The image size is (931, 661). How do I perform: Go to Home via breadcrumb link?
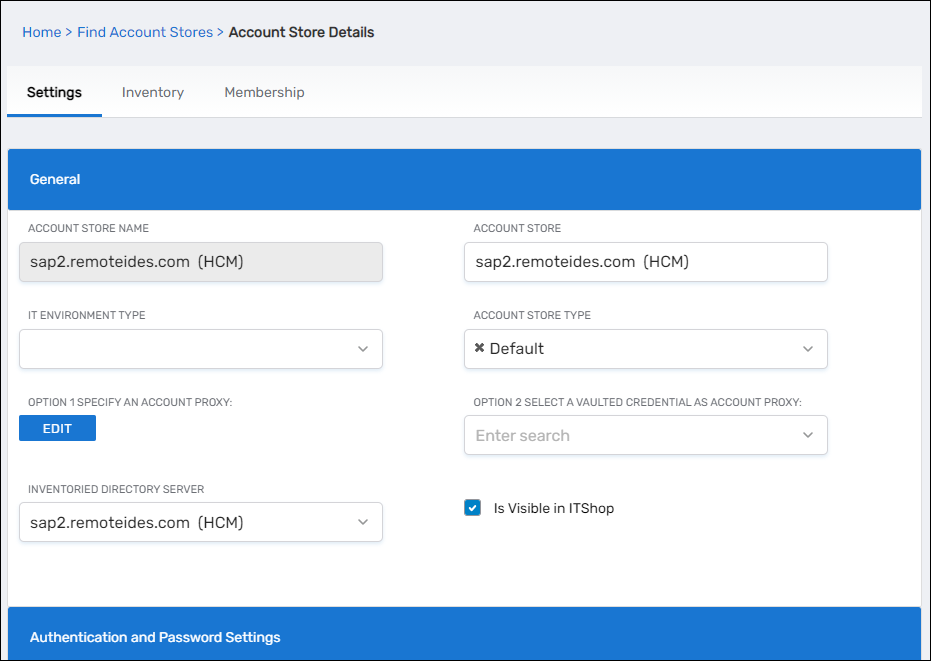coord(41,32)
